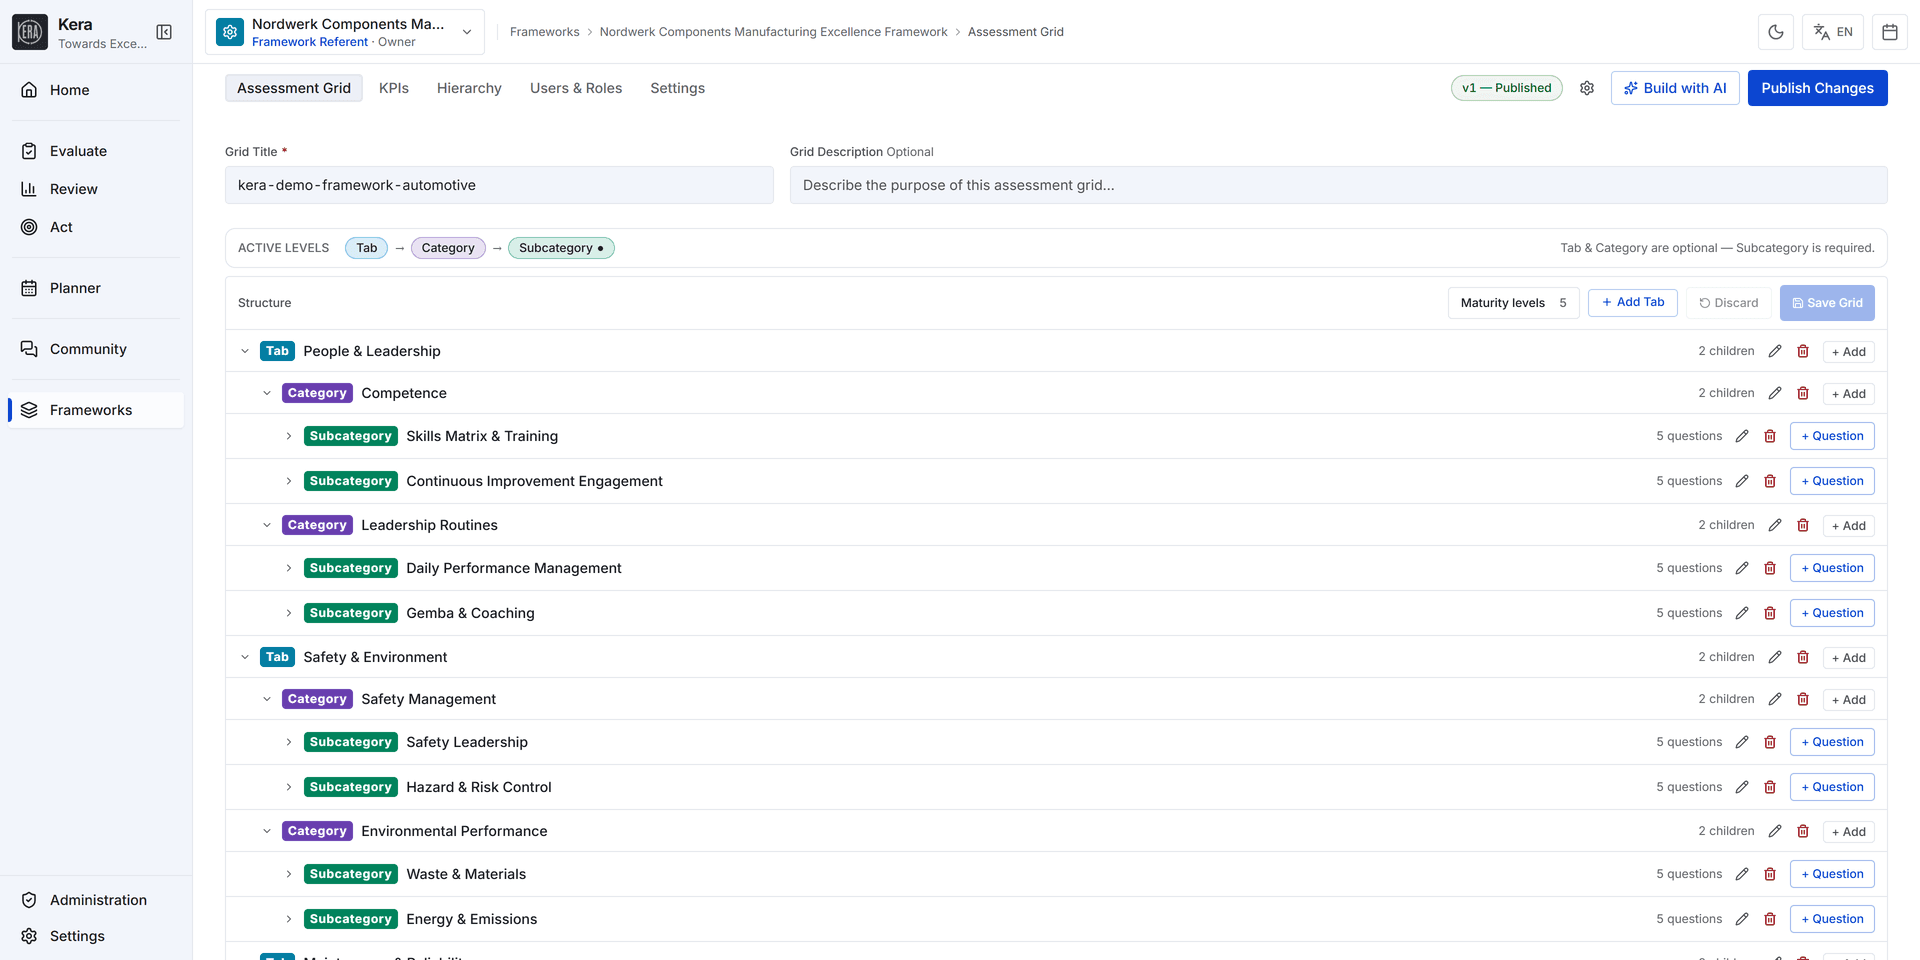Open the Hierarchy tab
The width and height of the screenshot is (1920, 960).
469,88
